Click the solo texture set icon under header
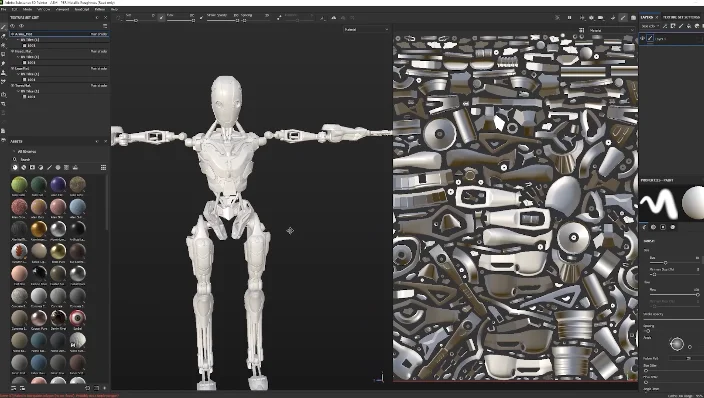This screenshot has width=704, height=398. tap(21, 26)
